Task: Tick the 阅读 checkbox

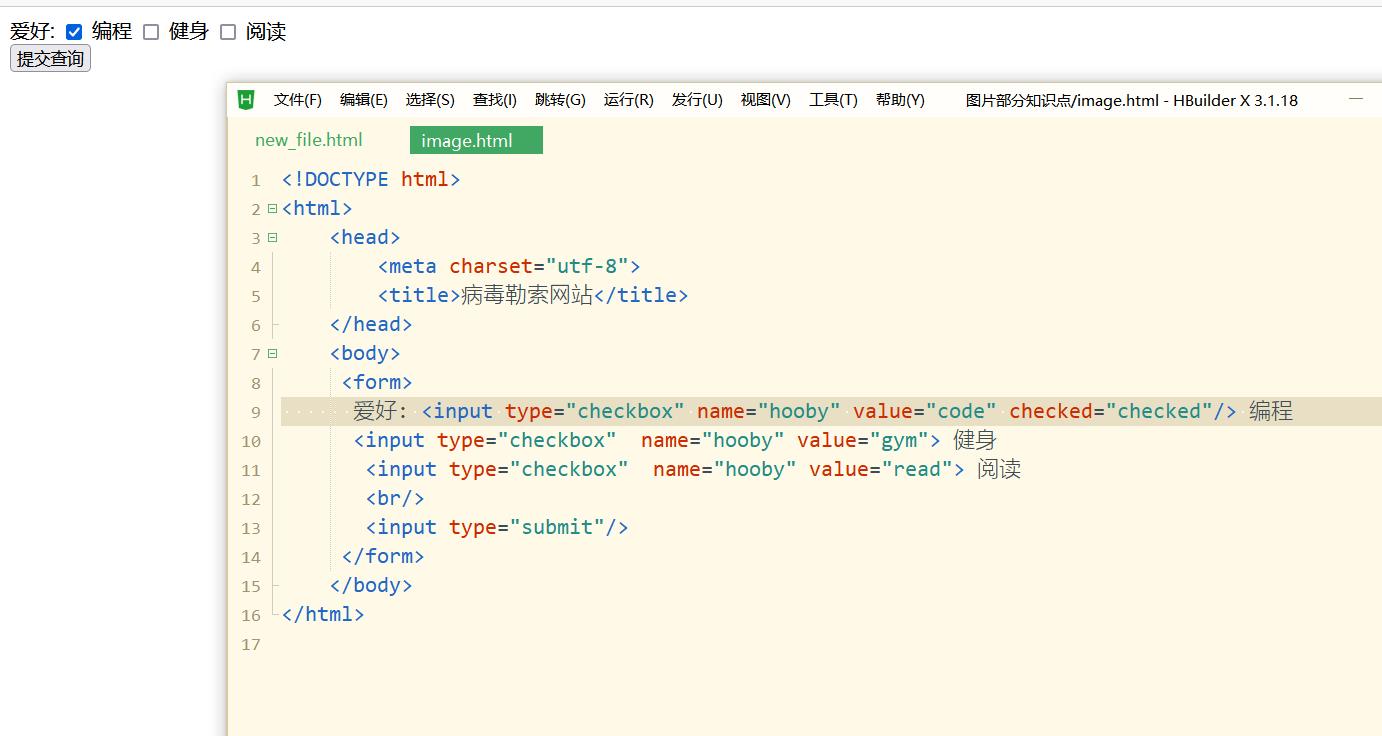Action: pos(228,32)
